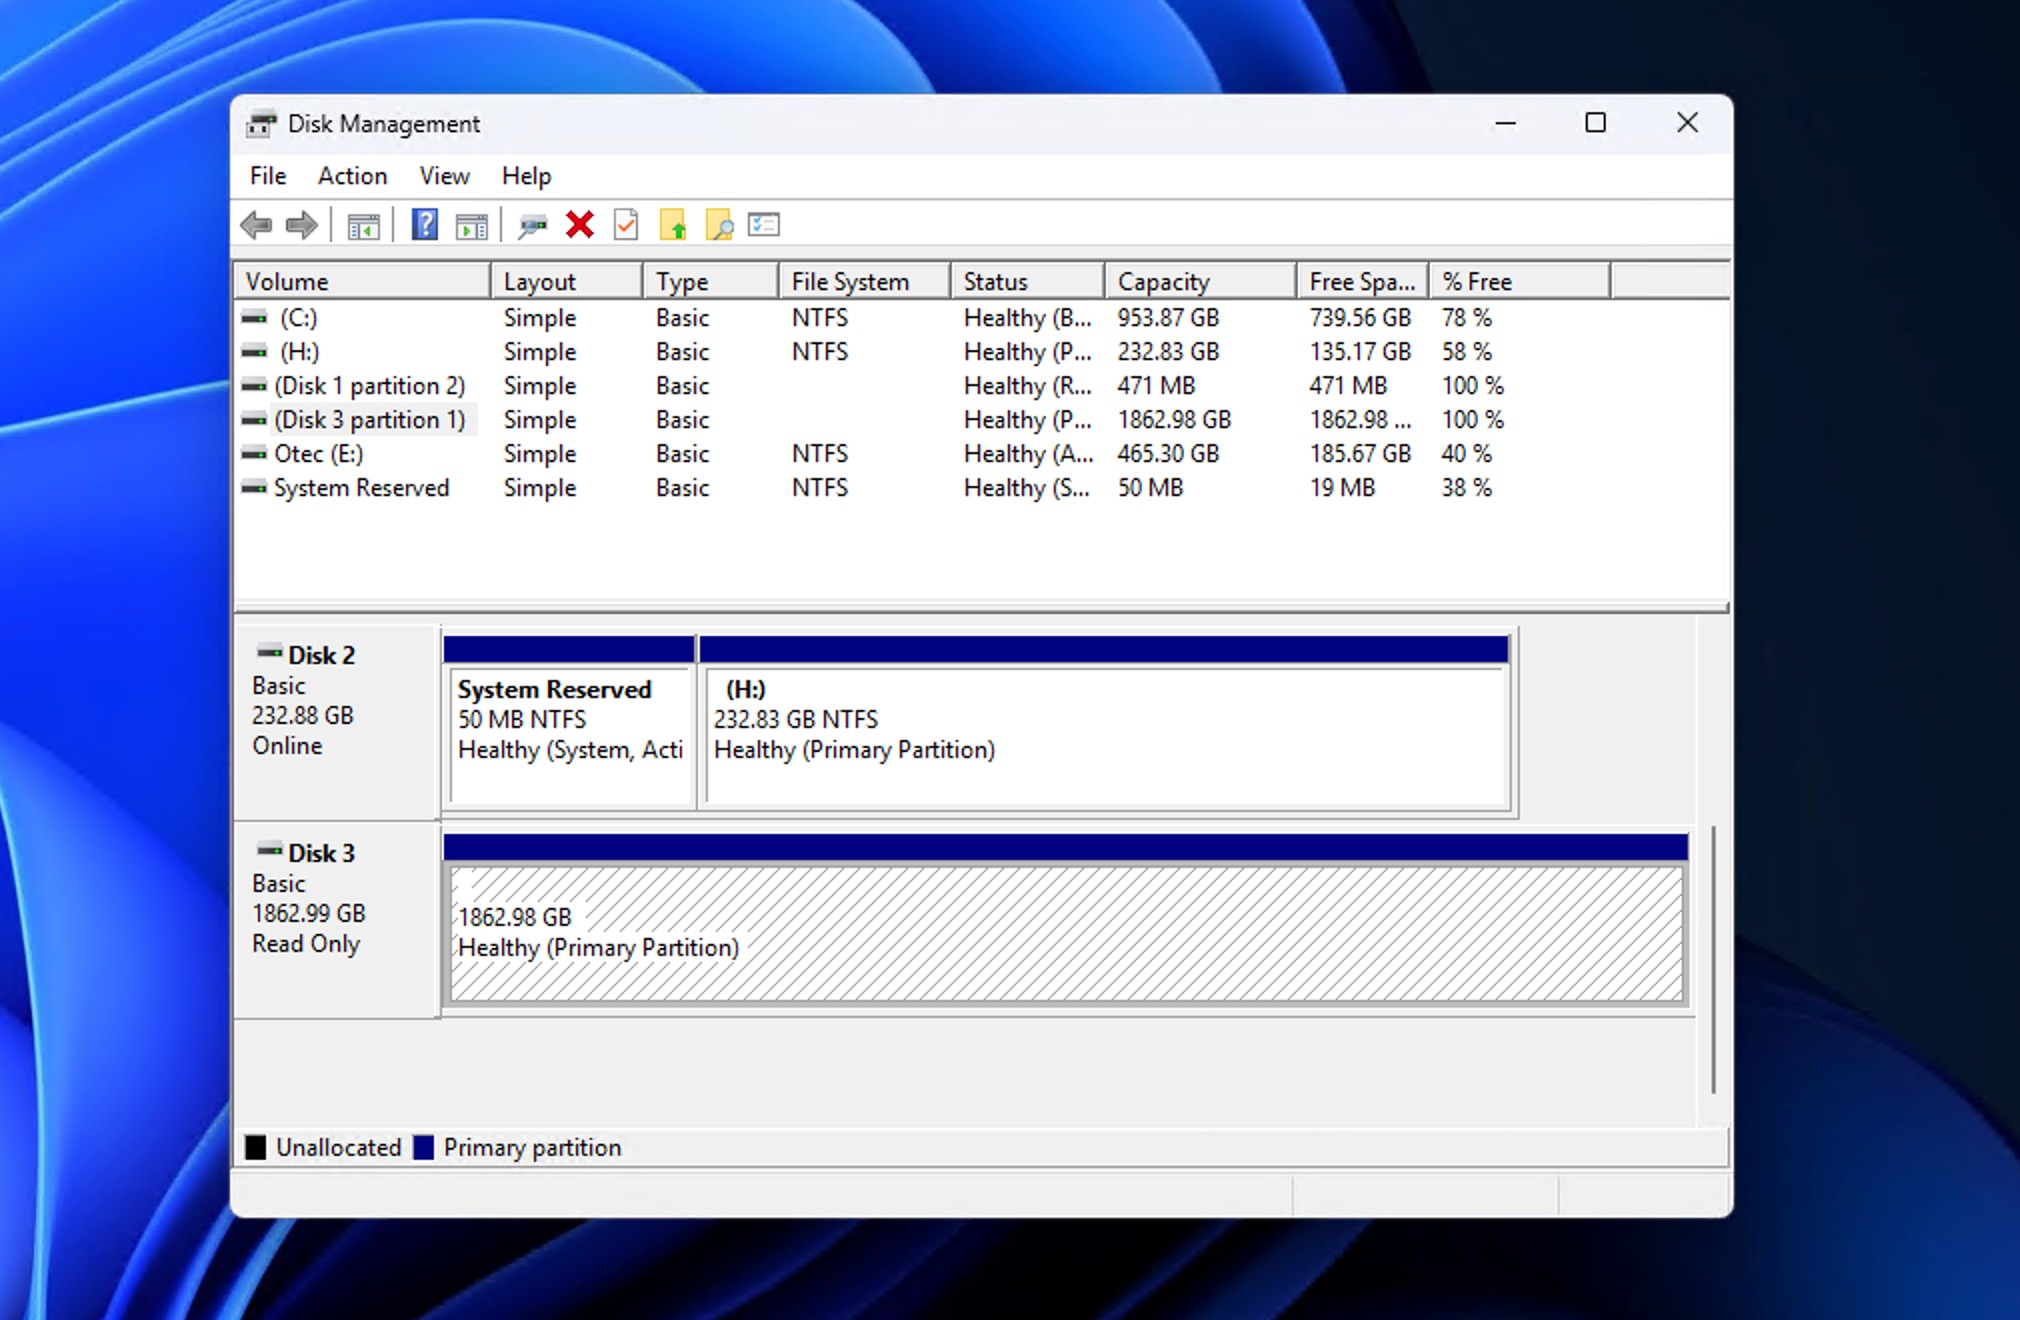Image resolution: width=2020 pixels, height=1320 pixels.
Task: Select (Disk 1 partition 2) in volume list
Action: click(x=370, y=386)
